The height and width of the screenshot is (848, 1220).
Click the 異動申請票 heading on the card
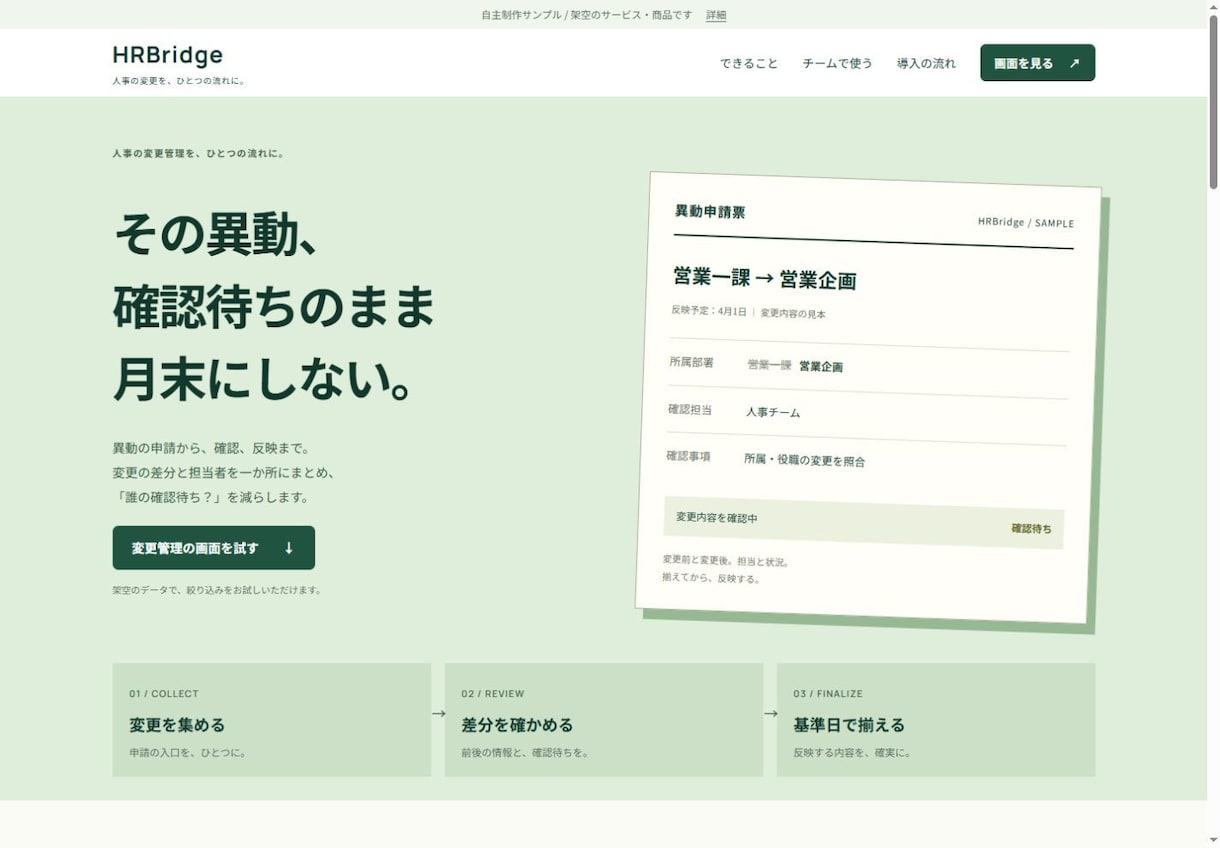[710, 212]
